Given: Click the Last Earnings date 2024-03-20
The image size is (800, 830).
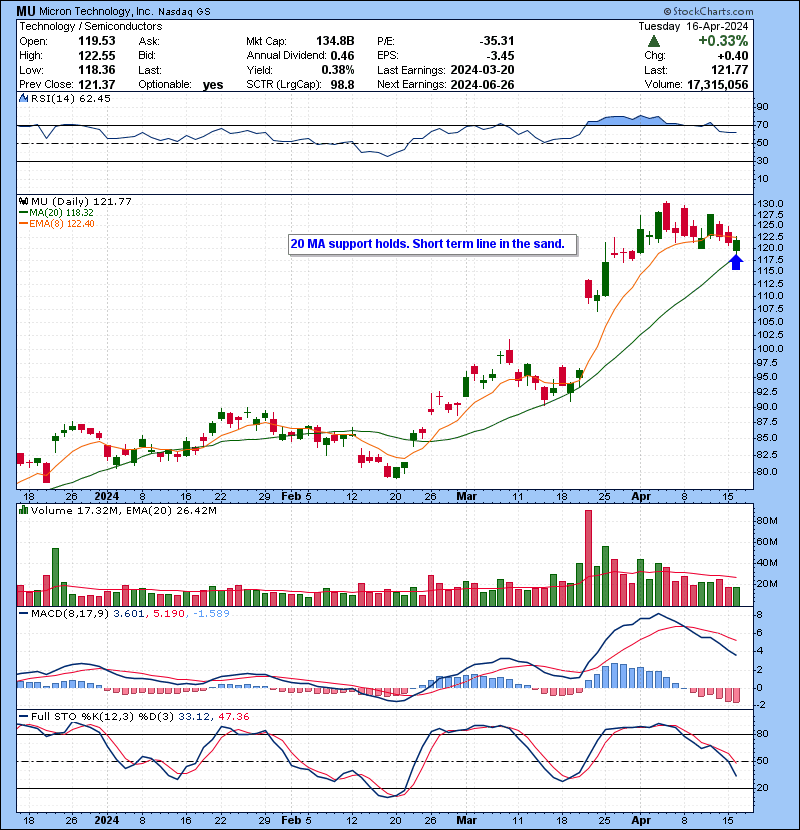Looking at the screenshot, I should click(482, 70).
